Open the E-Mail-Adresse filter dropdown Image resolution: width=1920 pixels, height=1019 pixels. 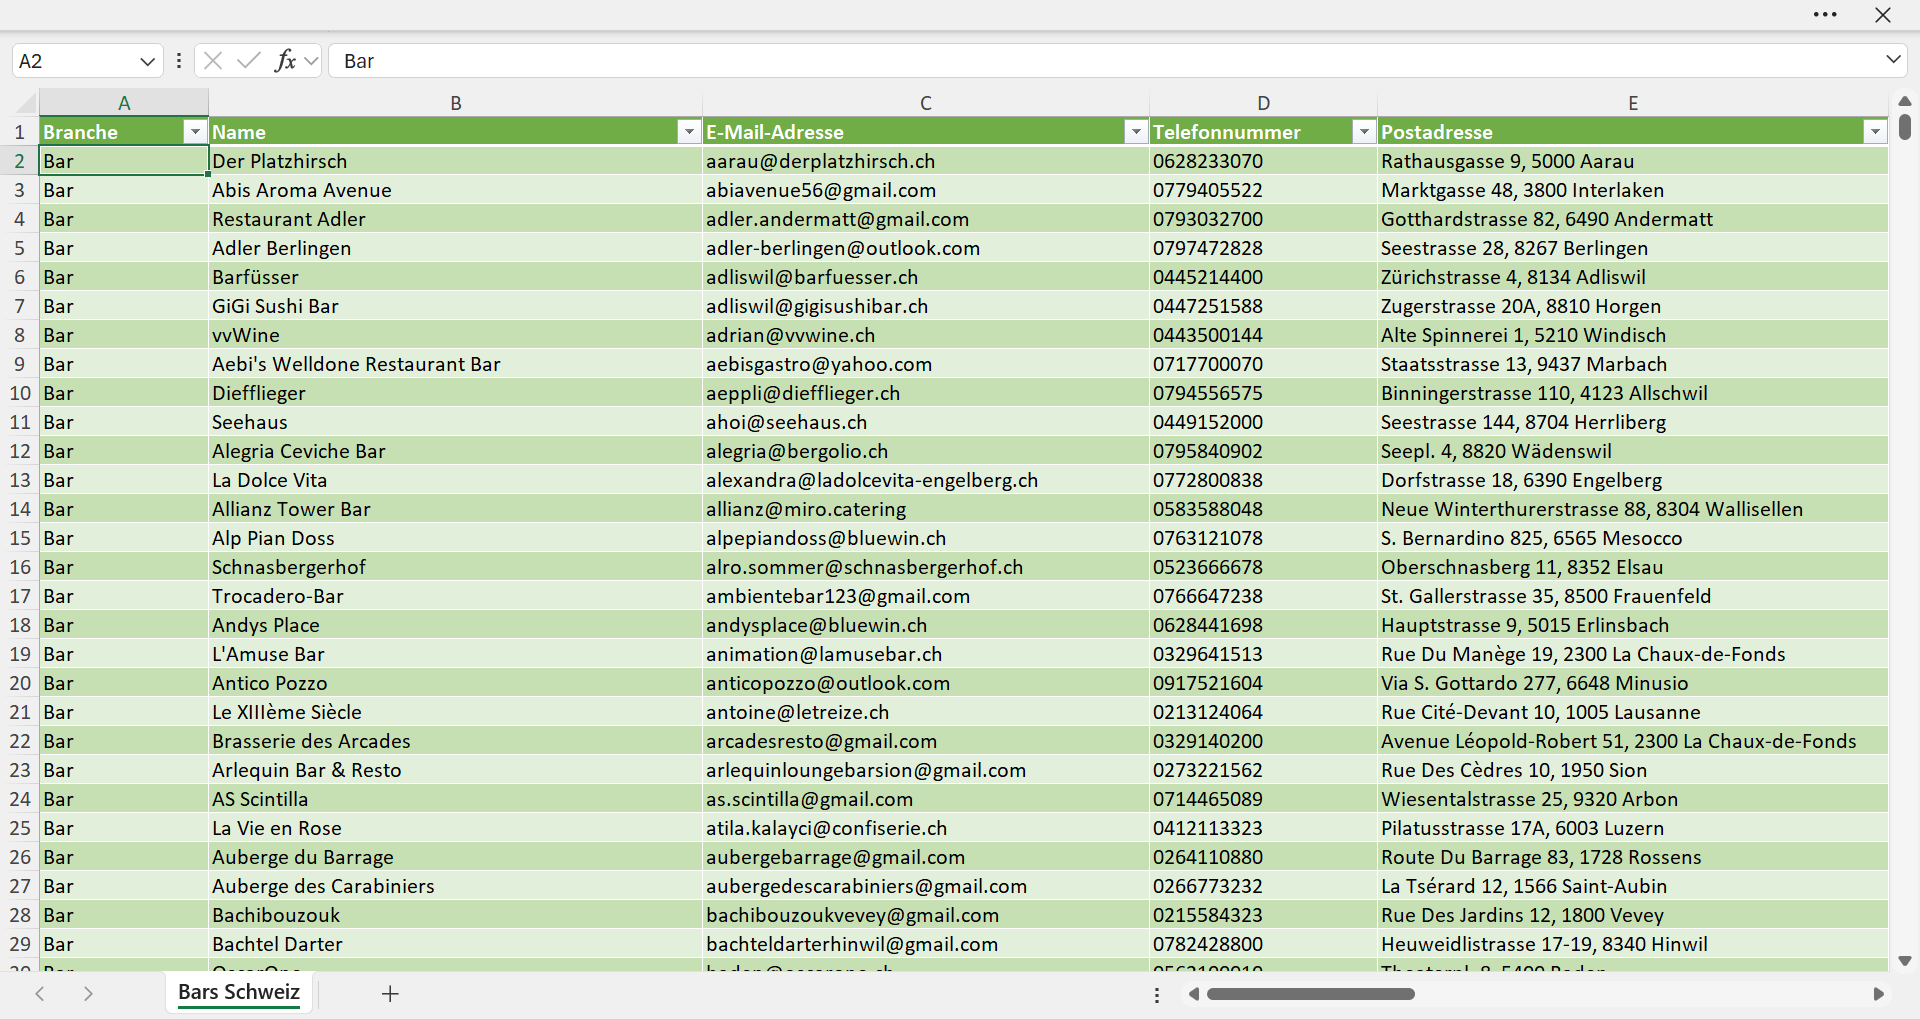pyautogui.click(x=1135, y=132)
